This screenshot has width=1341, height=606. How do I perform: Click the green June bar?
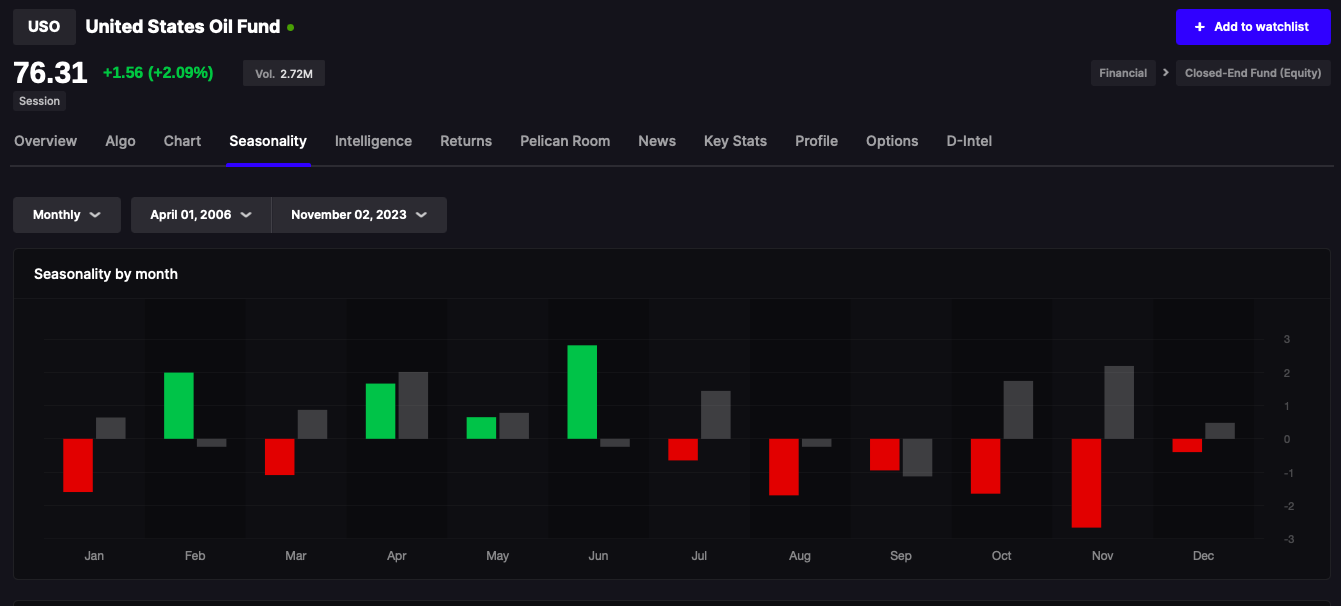582,392
